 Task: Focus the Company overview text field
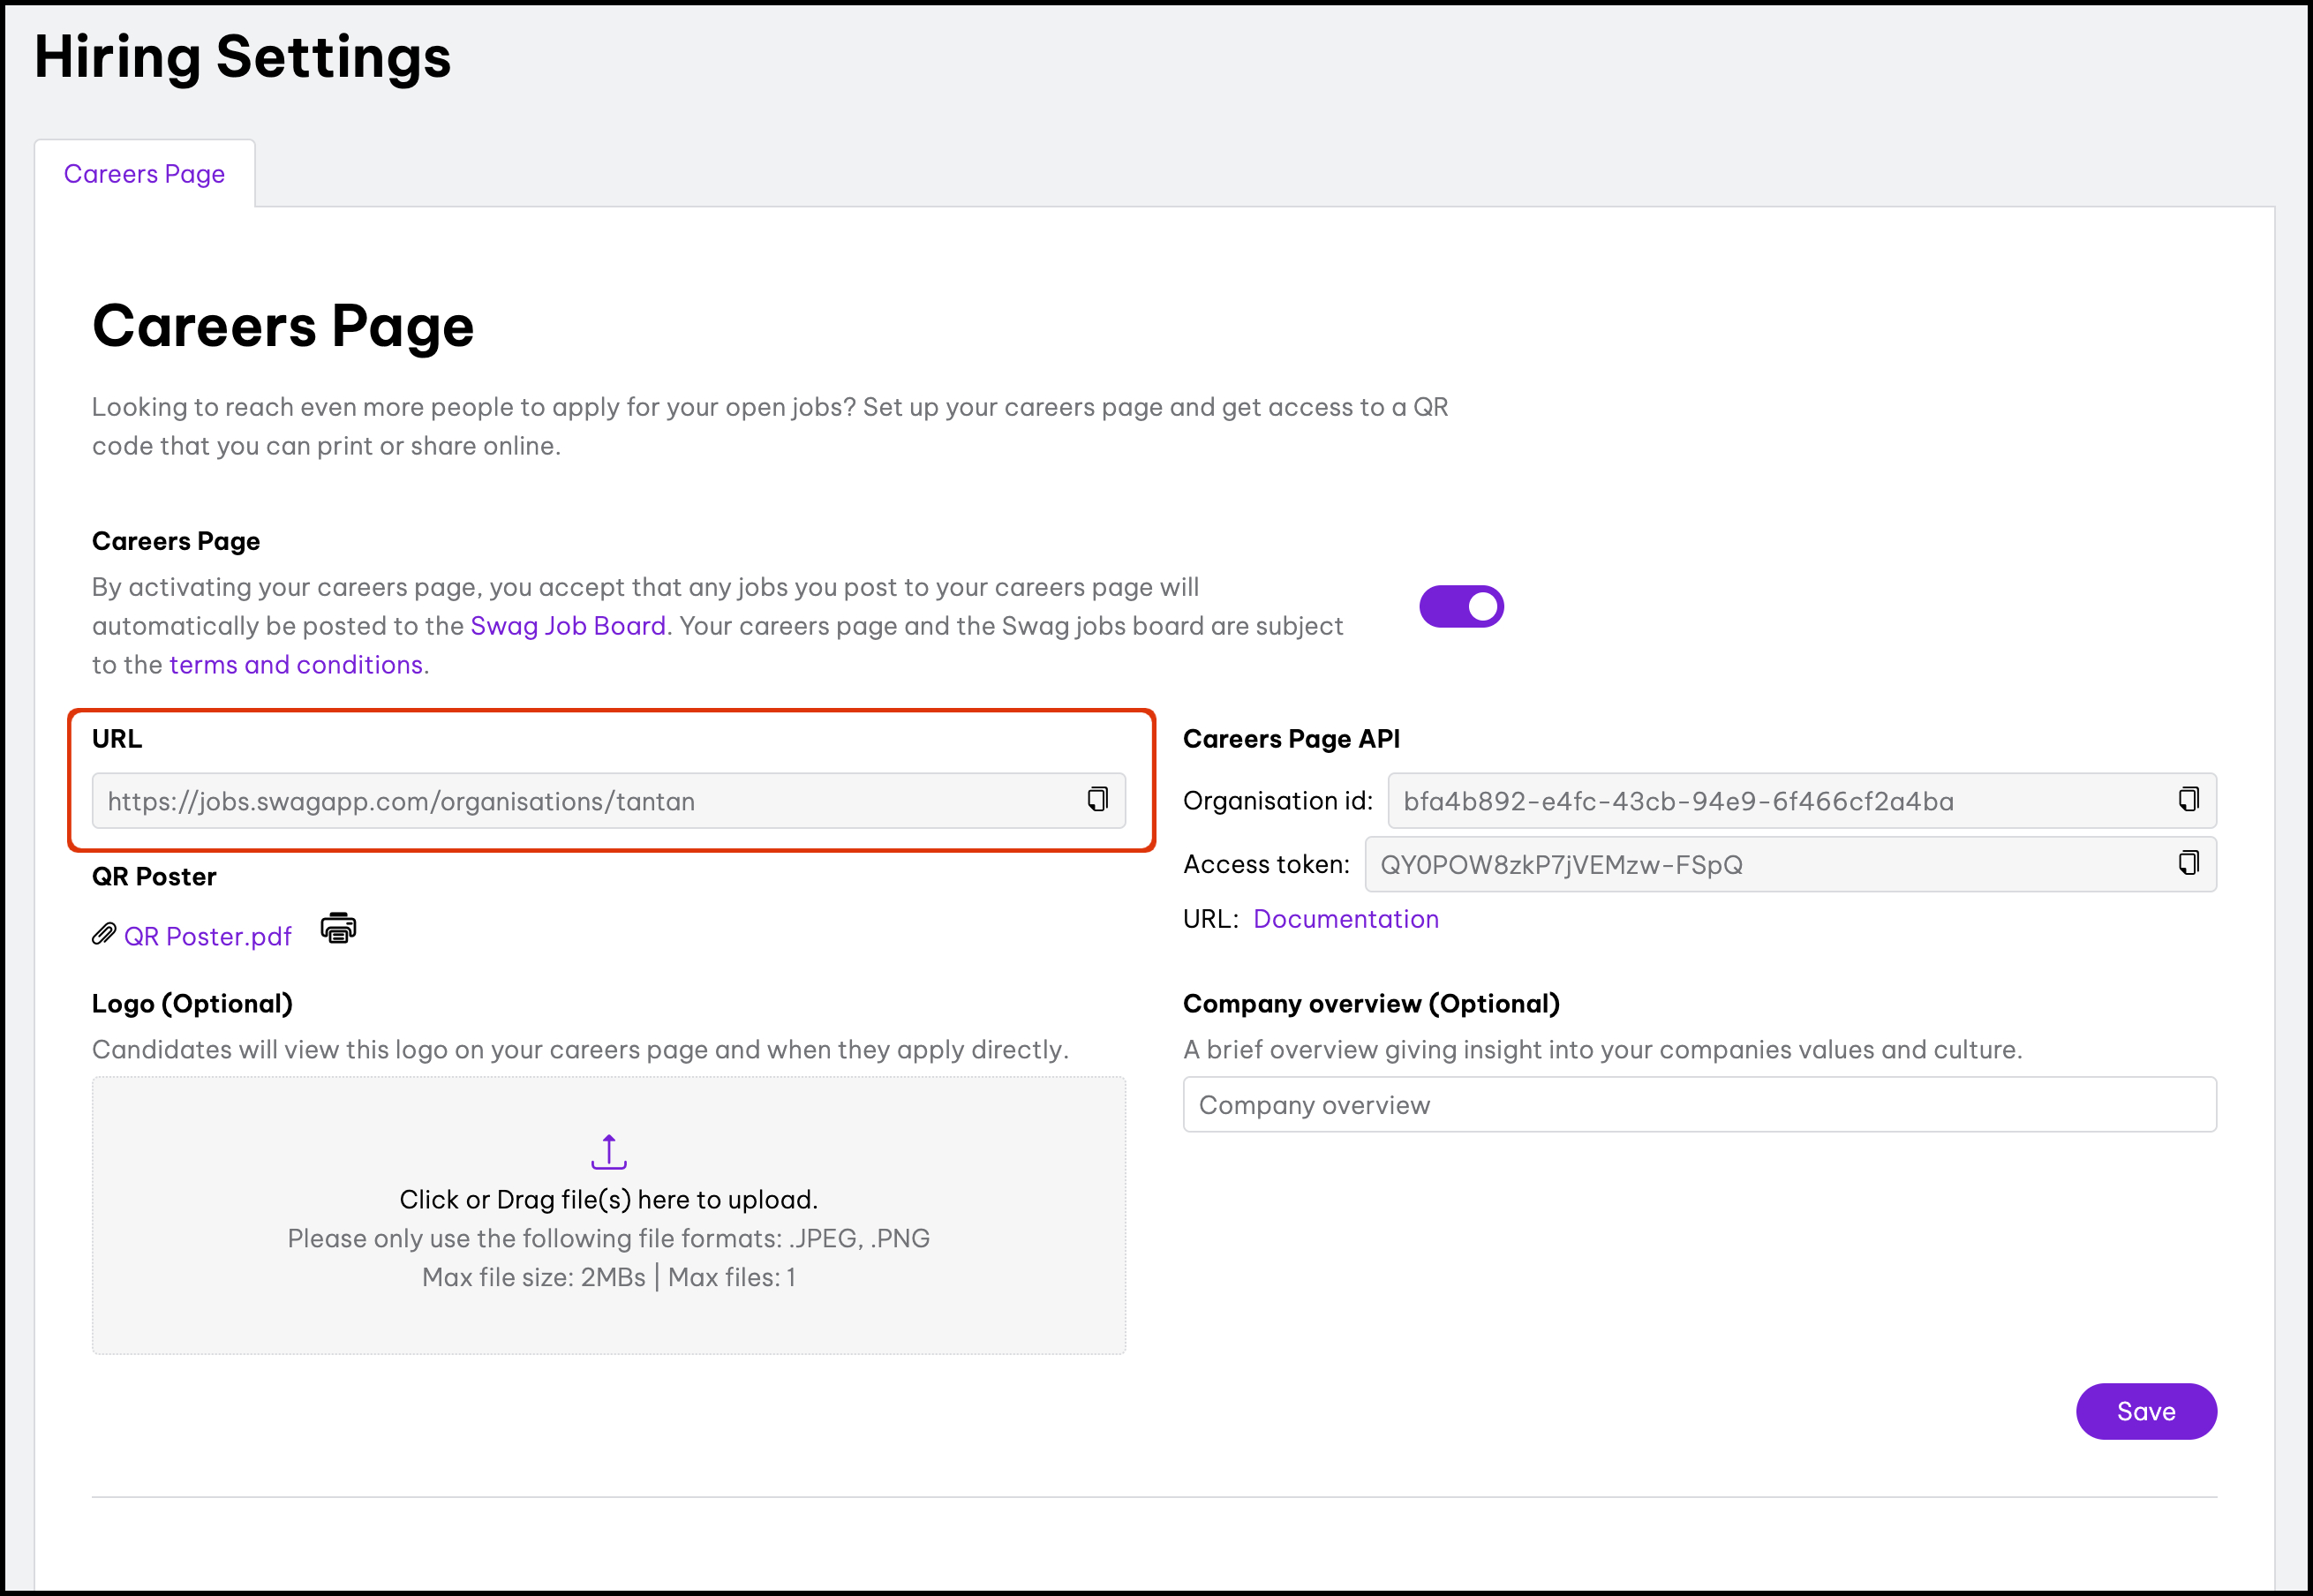1699,1105
